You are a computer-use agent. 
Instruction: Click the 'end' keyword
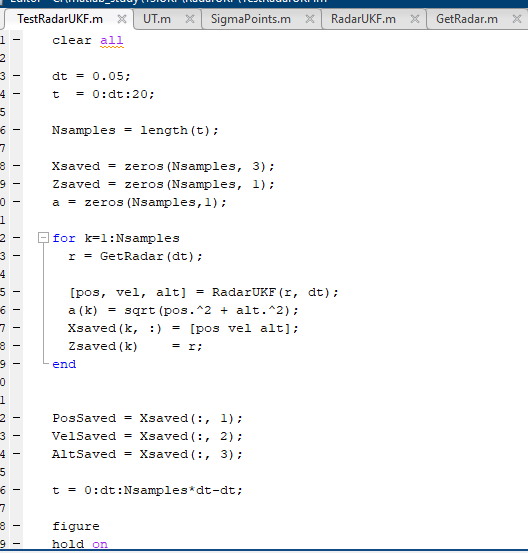pyautogui.click(x=64, y=364)
